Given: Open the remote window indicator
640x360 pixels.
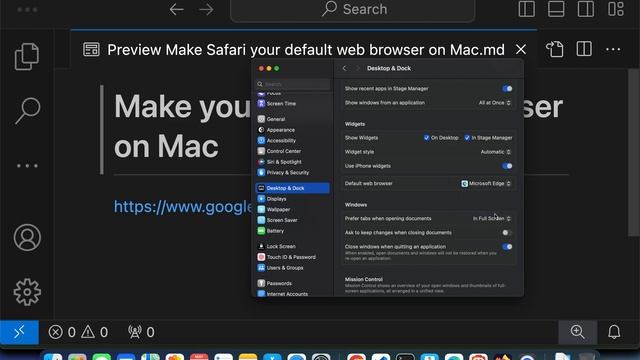Looking at the screenshot, I should (19, 332).
